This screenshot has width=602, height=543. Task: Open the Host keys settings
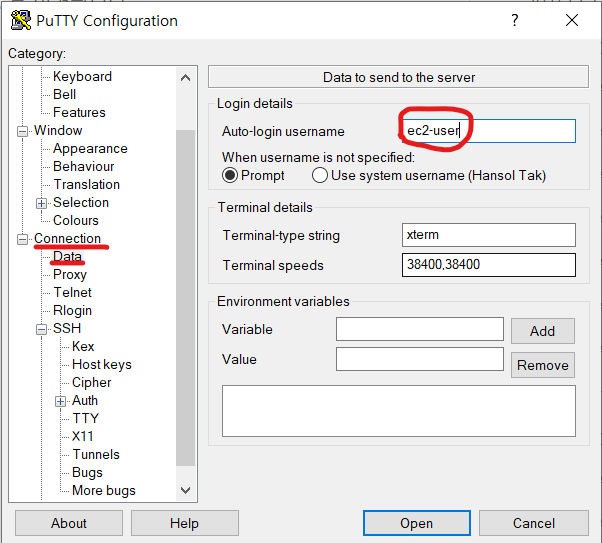click(x=102, y=364)
